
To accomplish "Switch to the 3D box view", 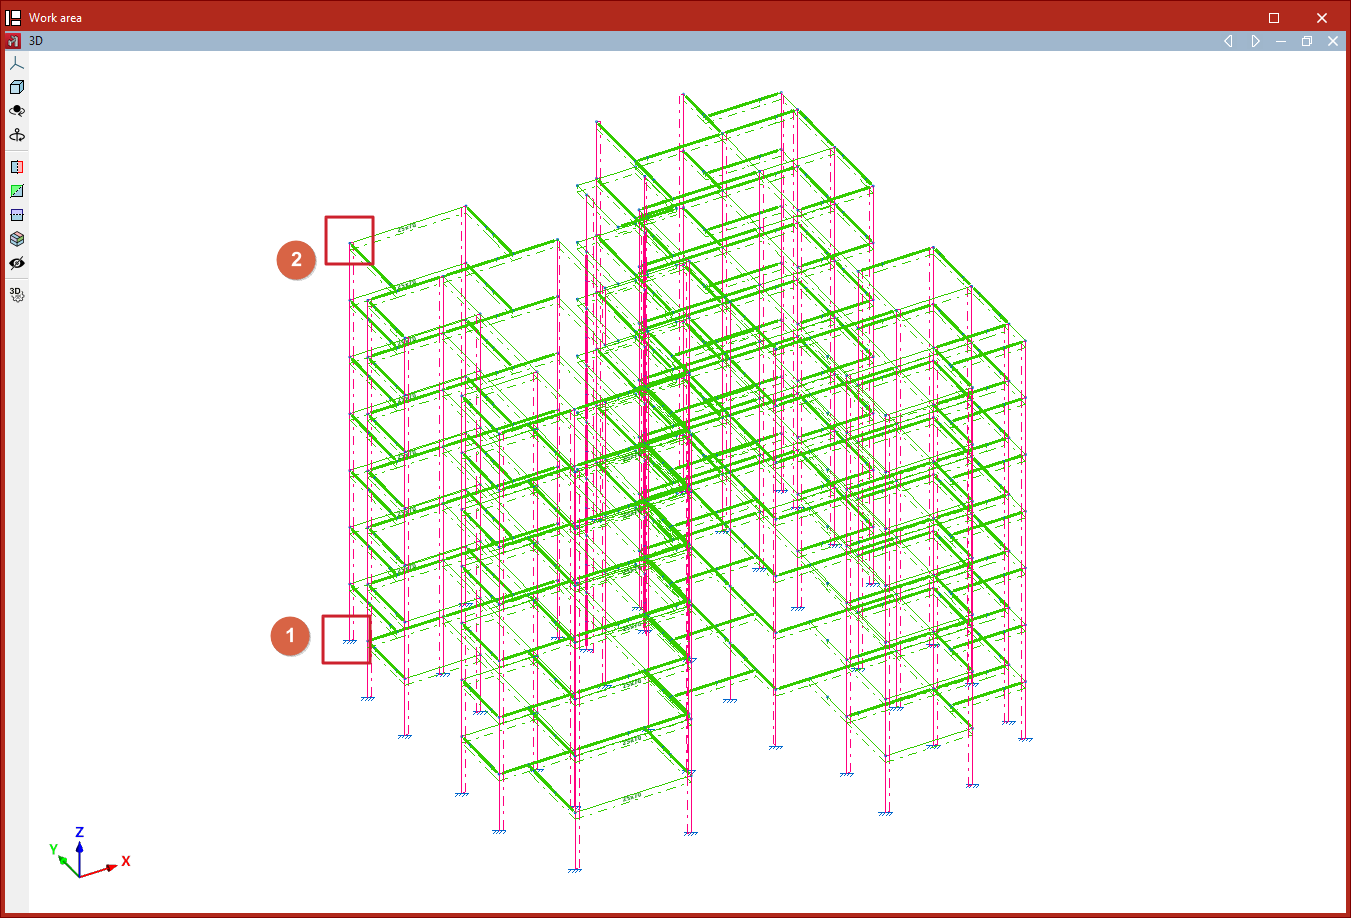I will click(x=16, y=87).
